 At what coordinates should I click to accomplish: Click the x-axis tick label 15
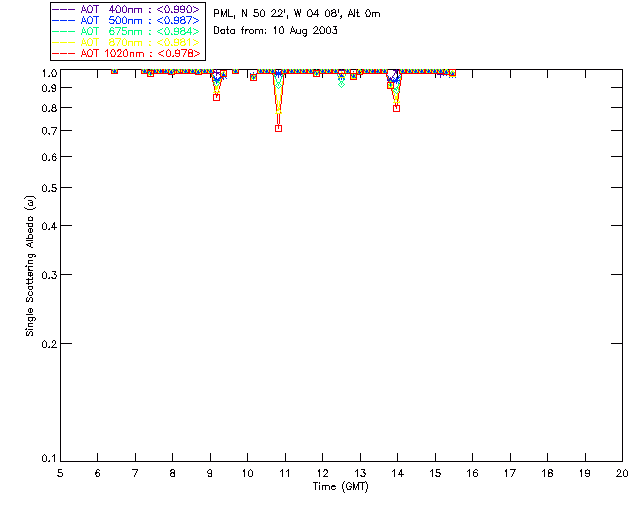(x=435, y=473)
